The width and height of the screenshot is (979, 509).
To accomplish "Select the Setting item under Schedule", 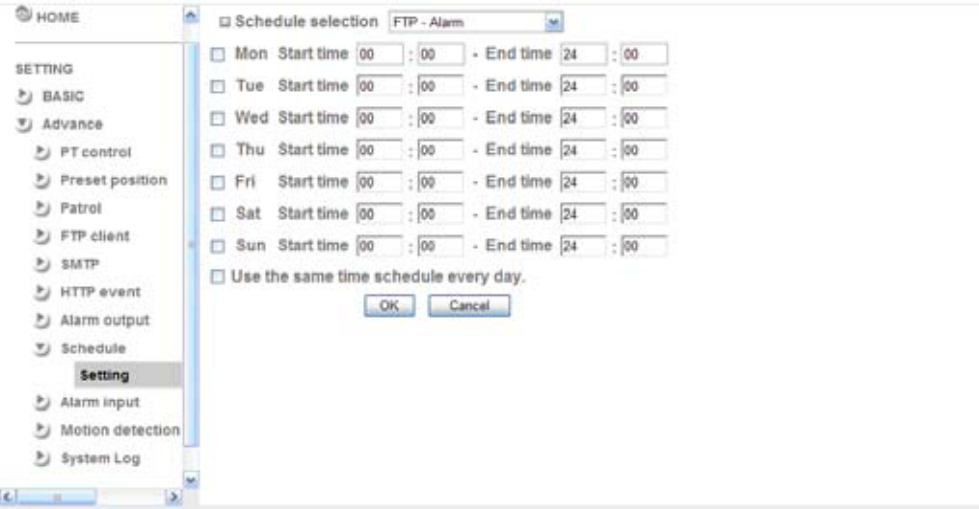I will point(104,375).
